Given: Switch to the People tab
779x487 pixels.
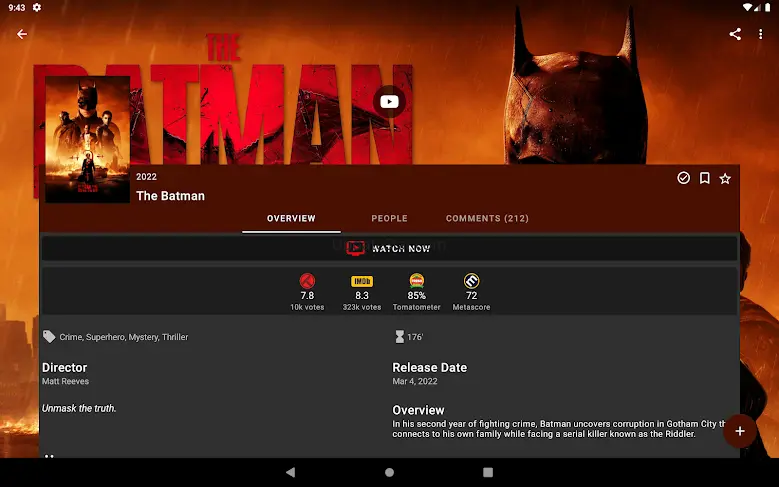Looking at the screenshot, I should coord(390,219).
